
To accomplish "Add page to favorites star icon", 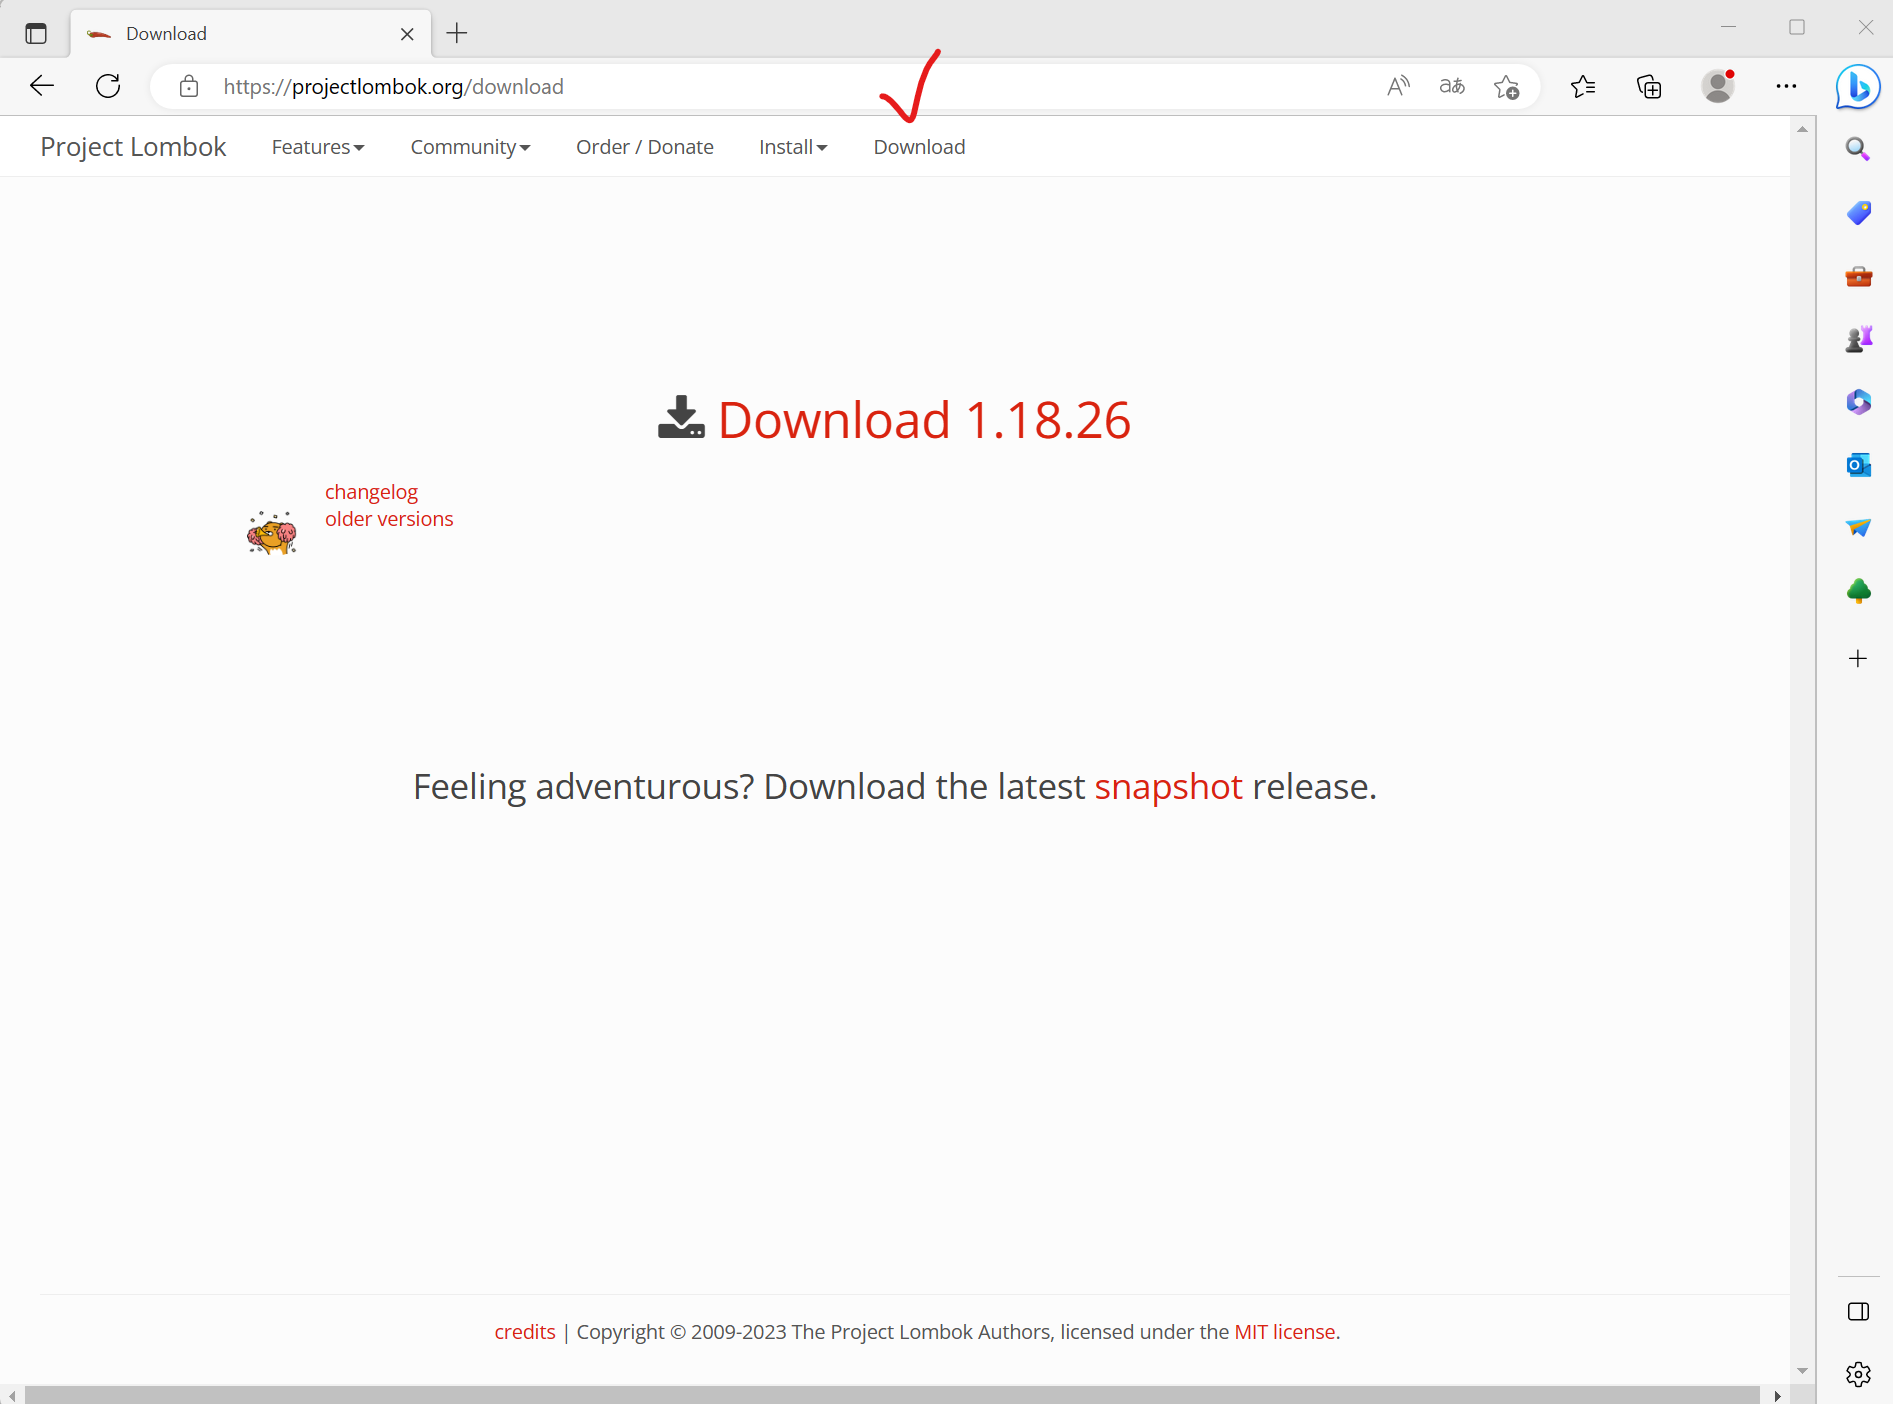I will pyautogui.click(x=1507, y=87).
